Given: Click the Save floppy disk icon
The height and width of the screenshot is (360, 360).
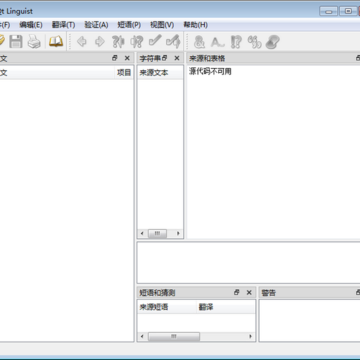Looking at the screenshot, I should [16, 41].
